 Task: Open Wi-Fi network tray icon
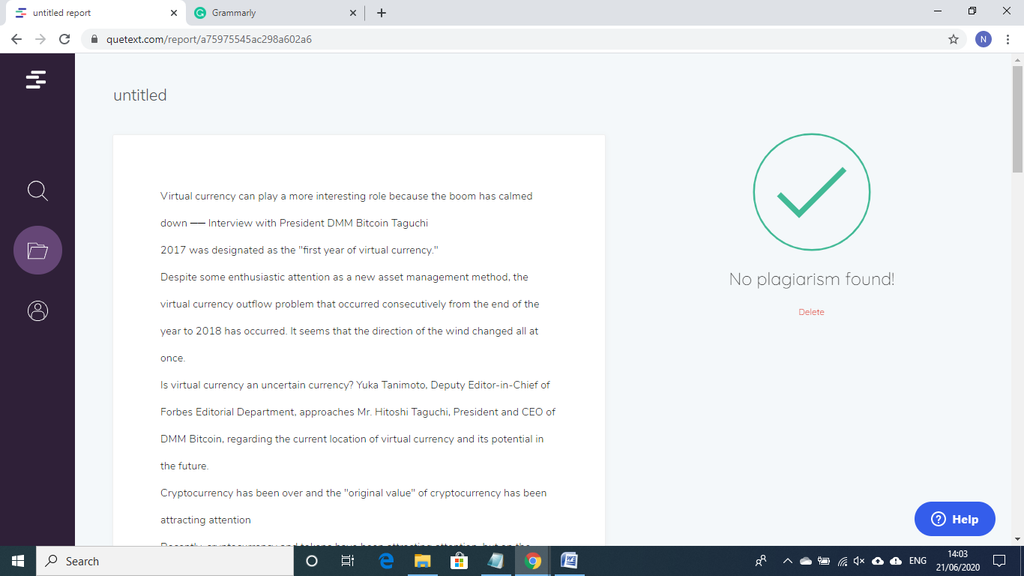point(842,561)
